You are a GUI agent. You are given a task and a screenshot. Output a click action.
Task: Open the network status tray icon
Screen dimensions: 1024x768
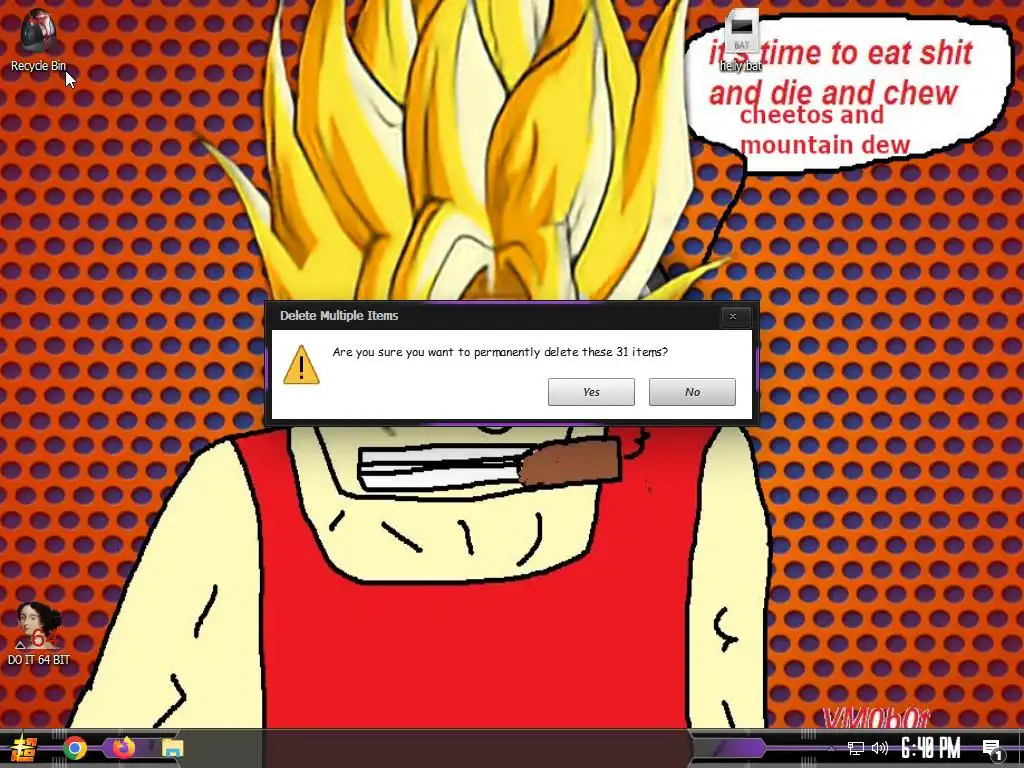[x=856, y=748]
